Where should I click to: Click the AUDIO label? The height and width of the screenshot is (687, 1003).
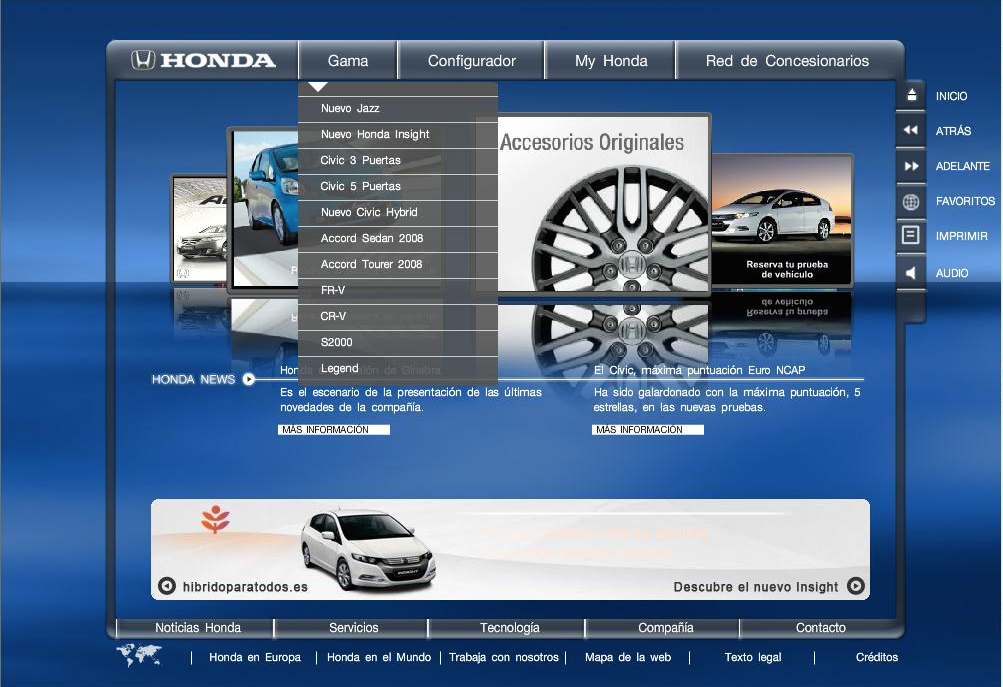point(952,273)
